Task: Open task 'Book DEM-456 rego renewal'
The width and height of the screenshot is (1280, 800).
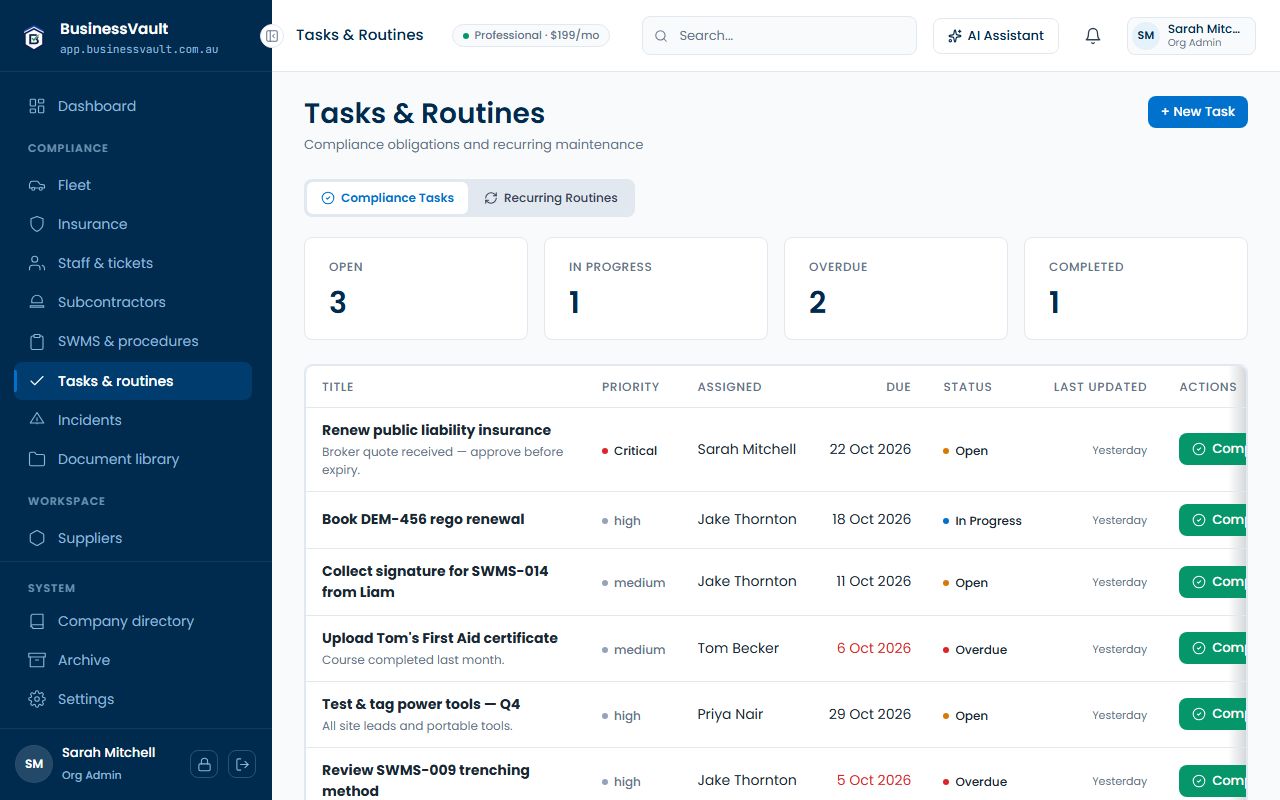Action: [423, 519]
